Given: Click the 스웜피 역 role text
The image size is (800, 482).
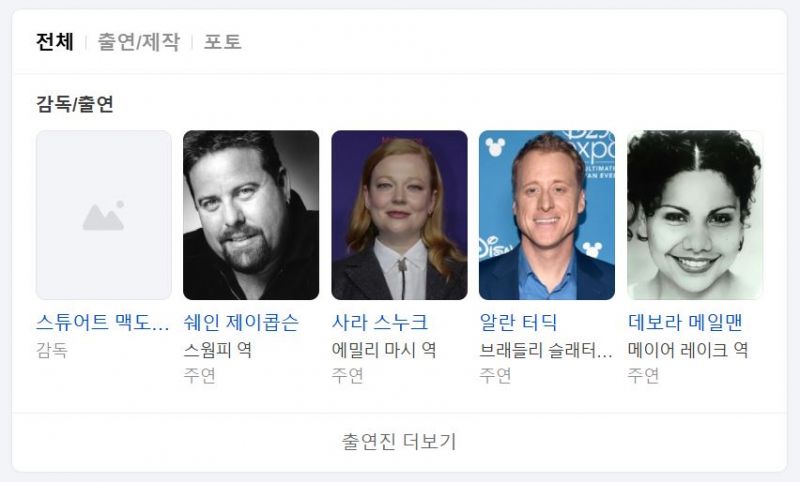Looking at the screenshot, I should pyautogui.click(x=217, y=350).
